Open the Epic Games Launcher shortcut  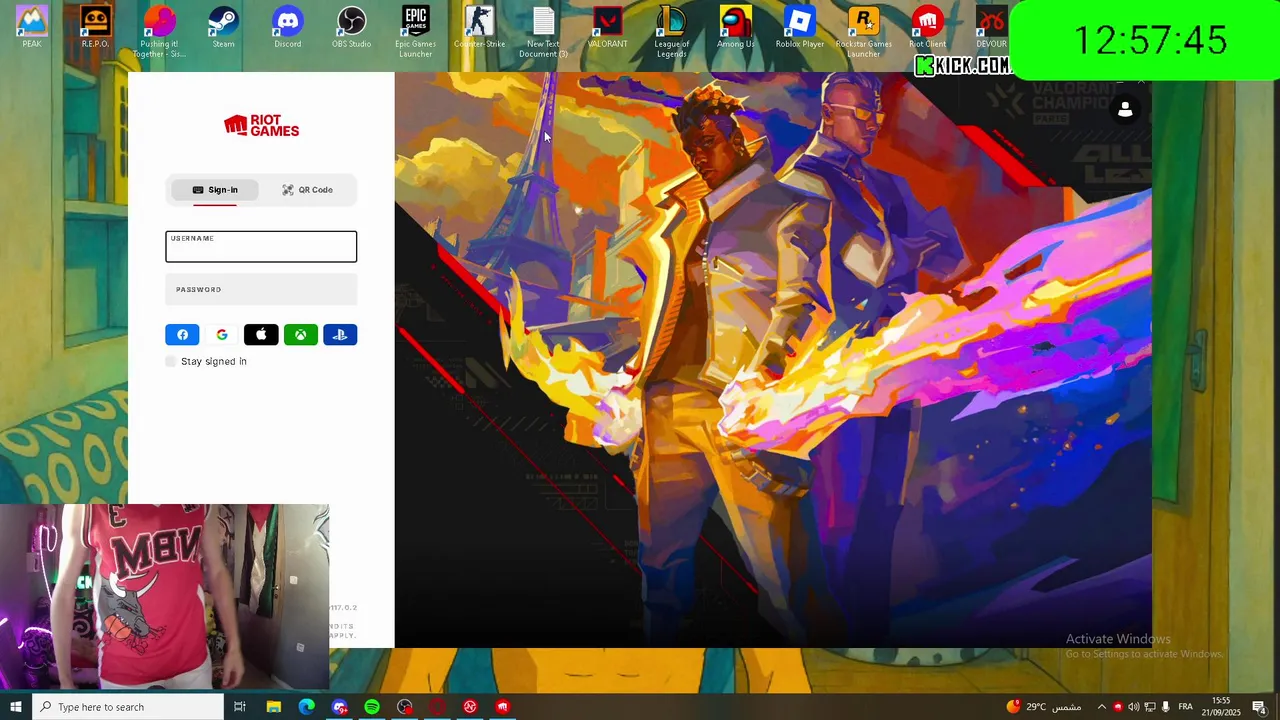416,32
